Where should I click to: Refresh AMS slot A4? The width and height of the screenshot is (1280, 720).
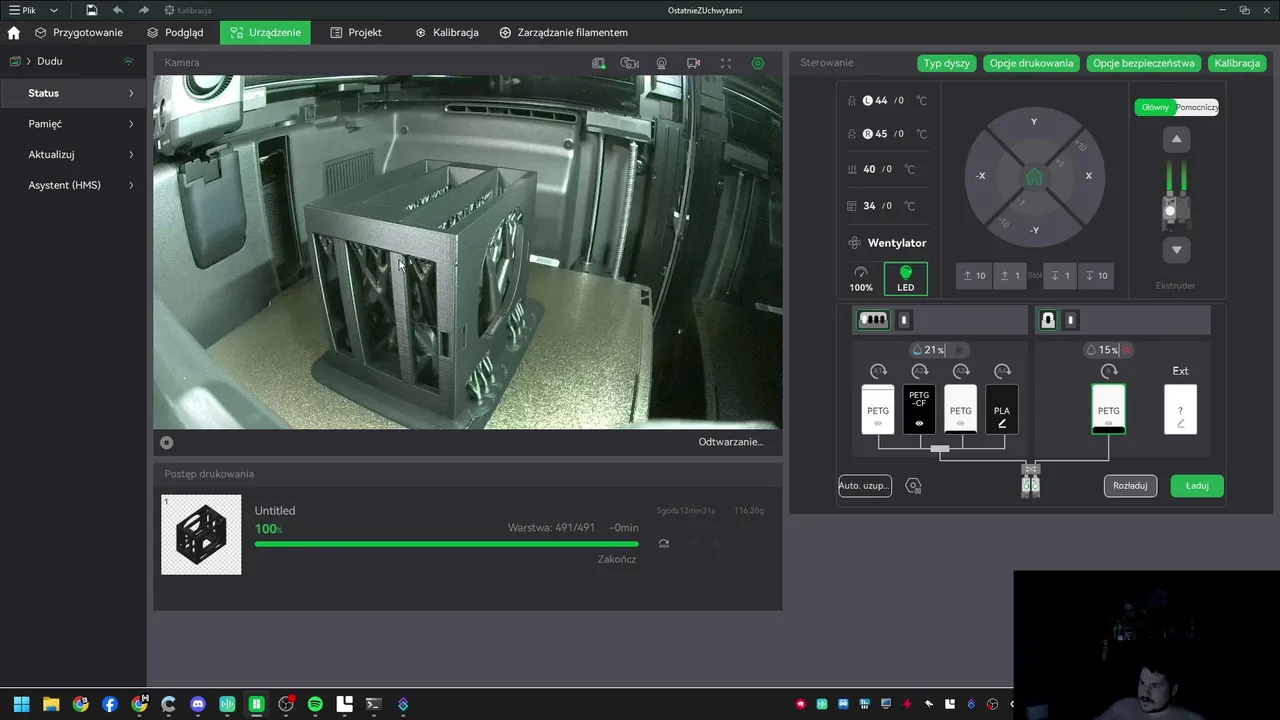[1002, 371]
